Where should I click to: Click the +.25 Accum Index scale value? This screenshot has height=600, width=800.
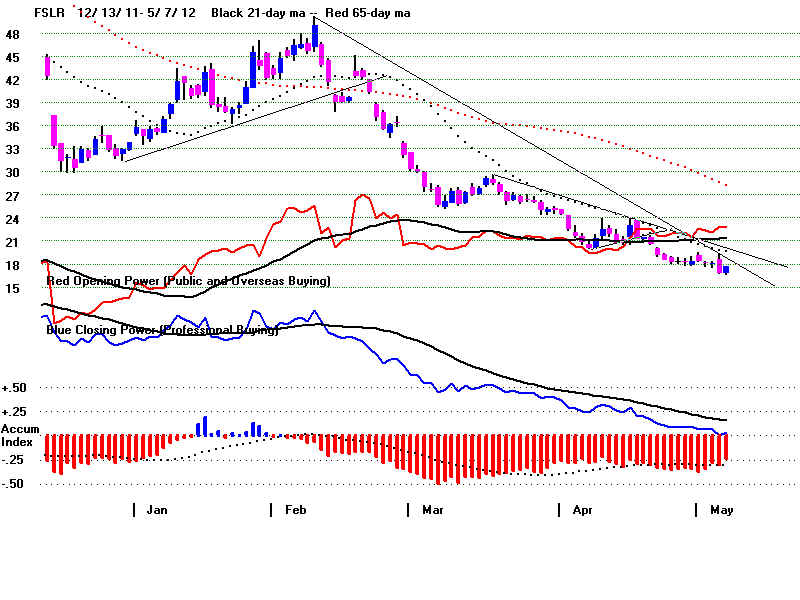pyautogui.click(x=15, y=412)
